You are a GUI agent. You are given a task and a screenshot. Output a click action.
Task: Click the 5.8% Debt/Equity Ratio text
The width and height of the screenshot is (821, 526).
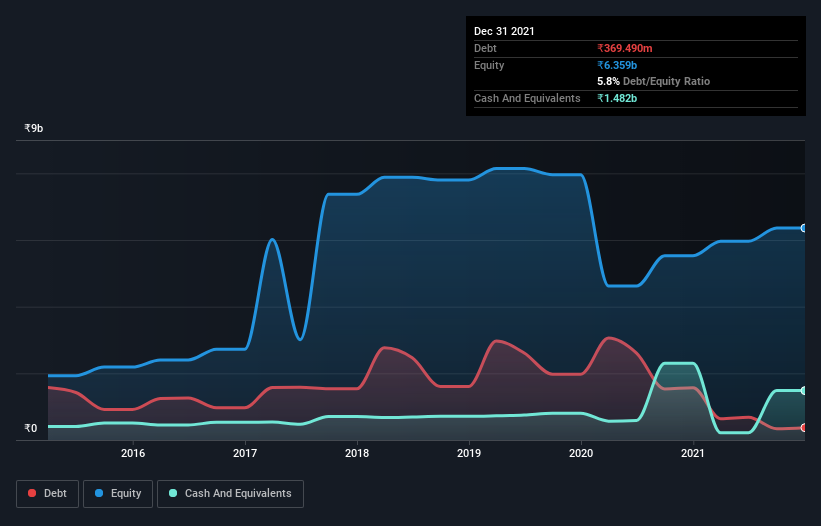653,81
